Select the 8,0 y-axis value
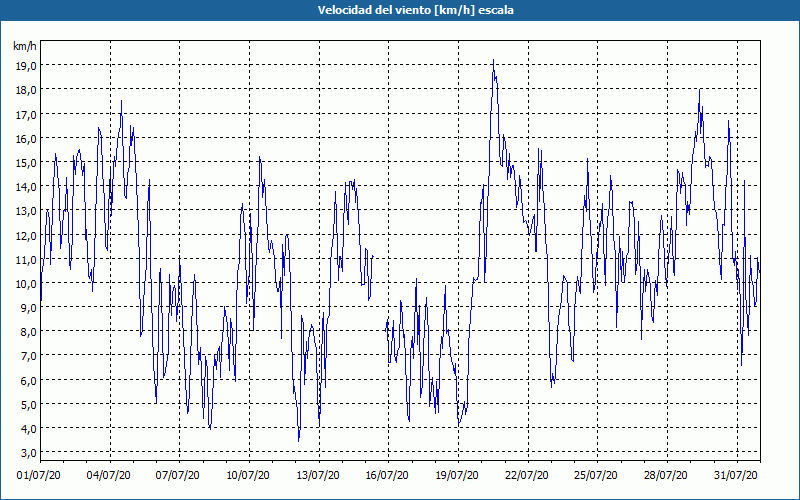The height and width of the screenshot is (500, 800). tap(29, 332)
